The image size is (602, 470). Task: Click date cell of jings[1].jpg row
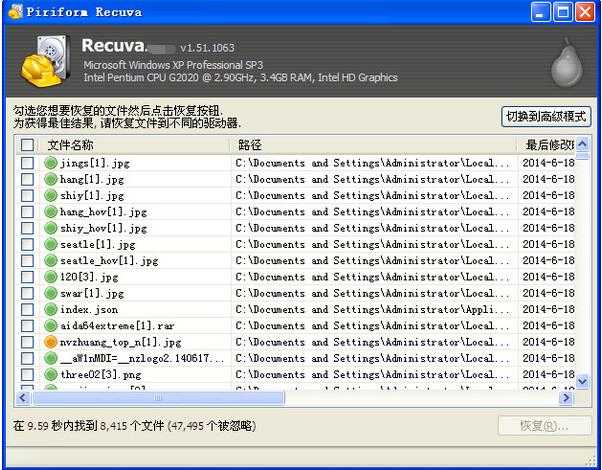click(548, 163)
